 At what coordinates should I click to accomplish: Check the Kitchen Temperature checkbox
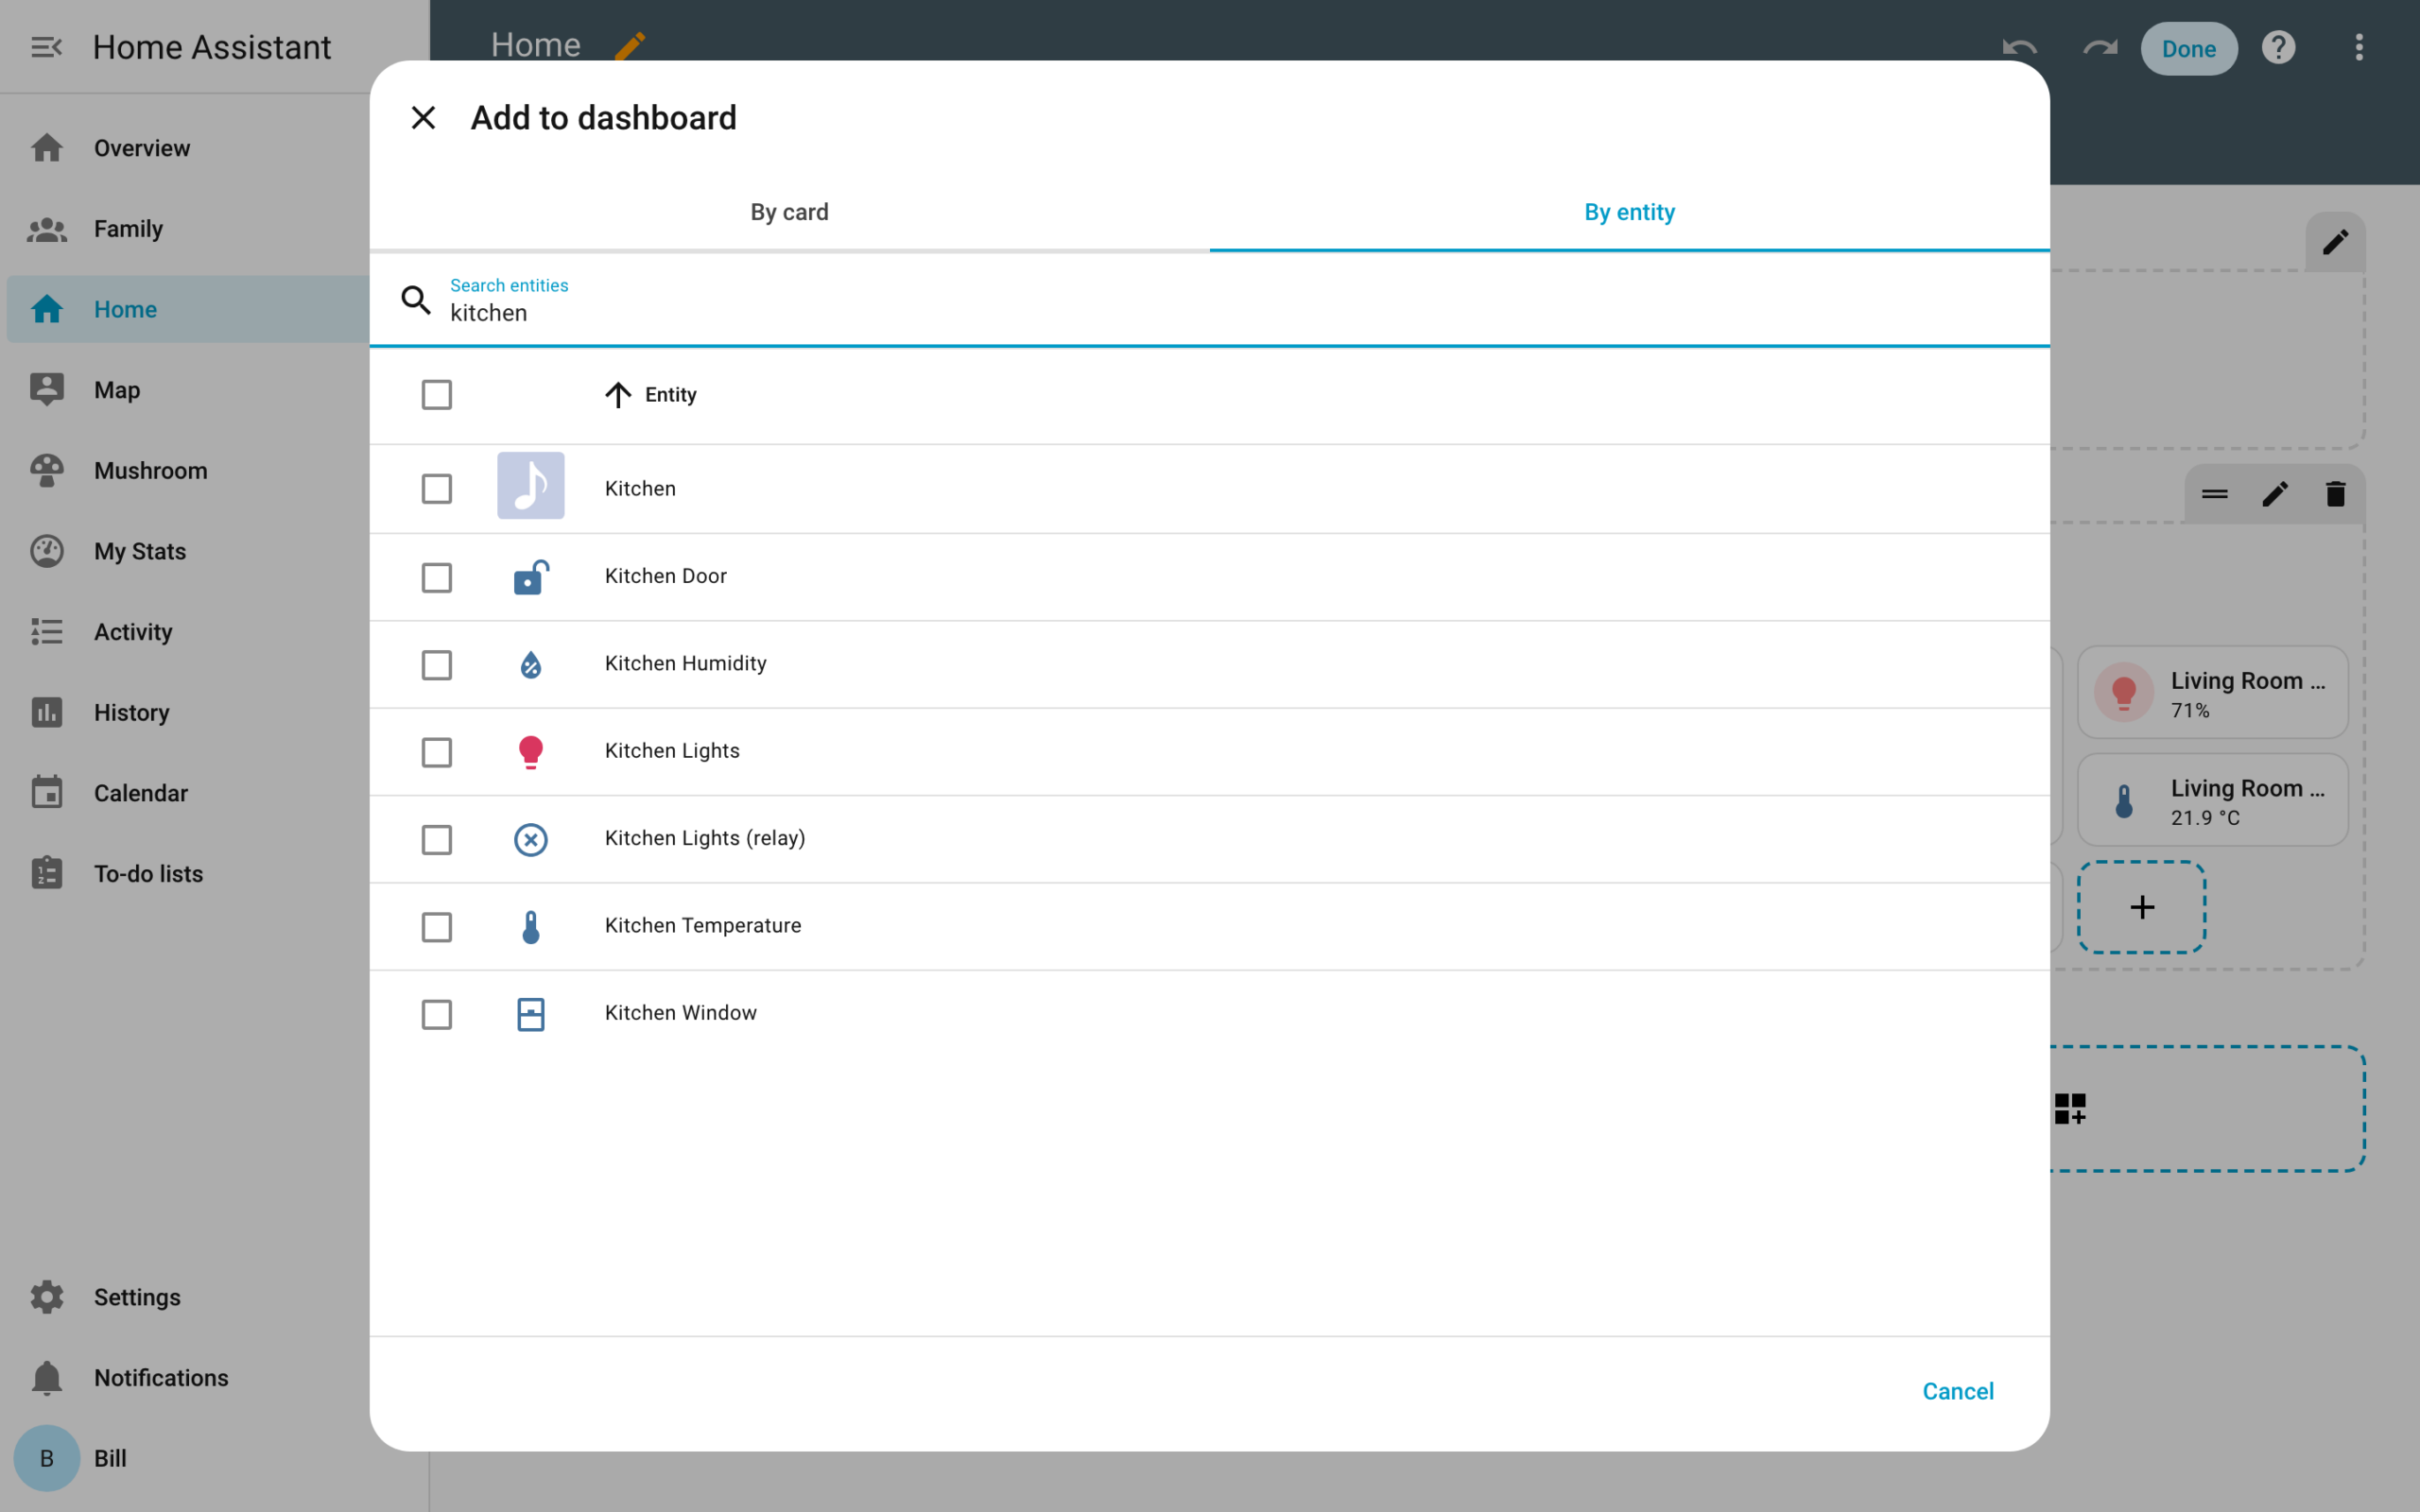[x=437, y=927]
